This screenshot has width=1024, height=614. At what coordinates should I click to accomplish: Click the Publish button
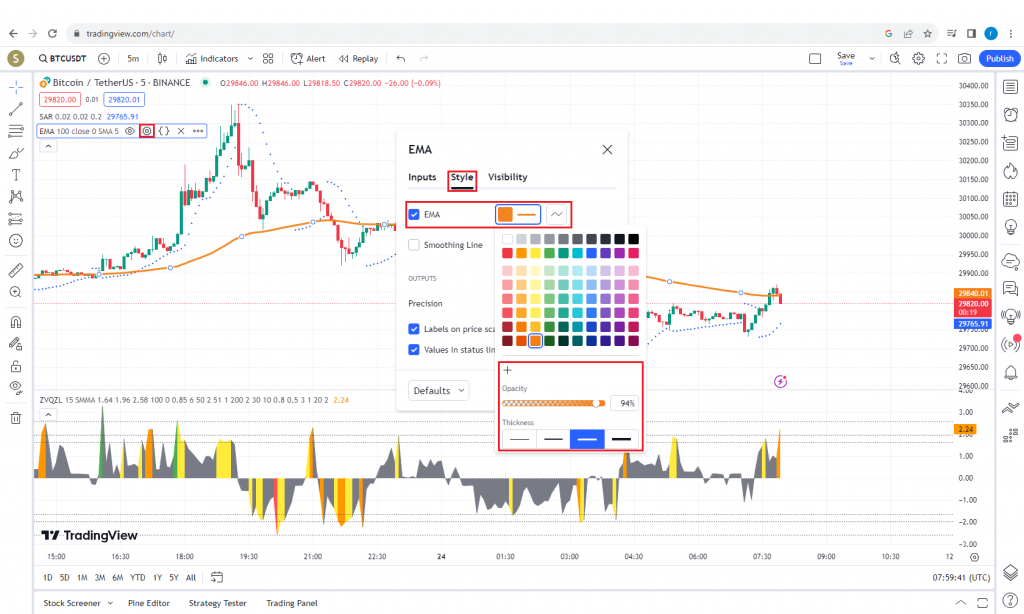[1000, 59]
